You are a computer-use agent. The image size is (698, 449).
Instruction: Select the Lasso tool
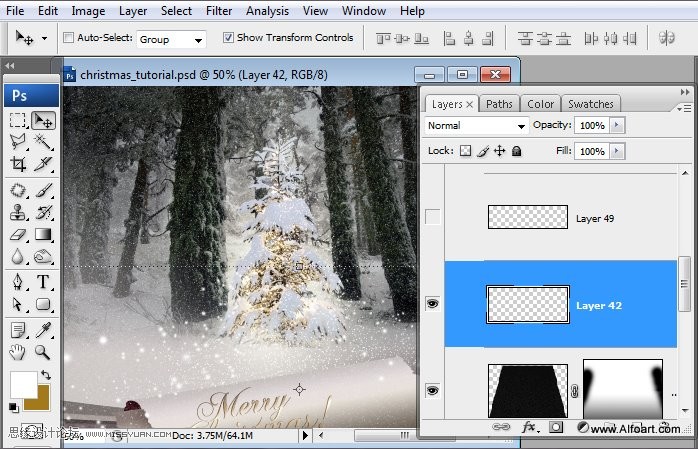point(18,142)
